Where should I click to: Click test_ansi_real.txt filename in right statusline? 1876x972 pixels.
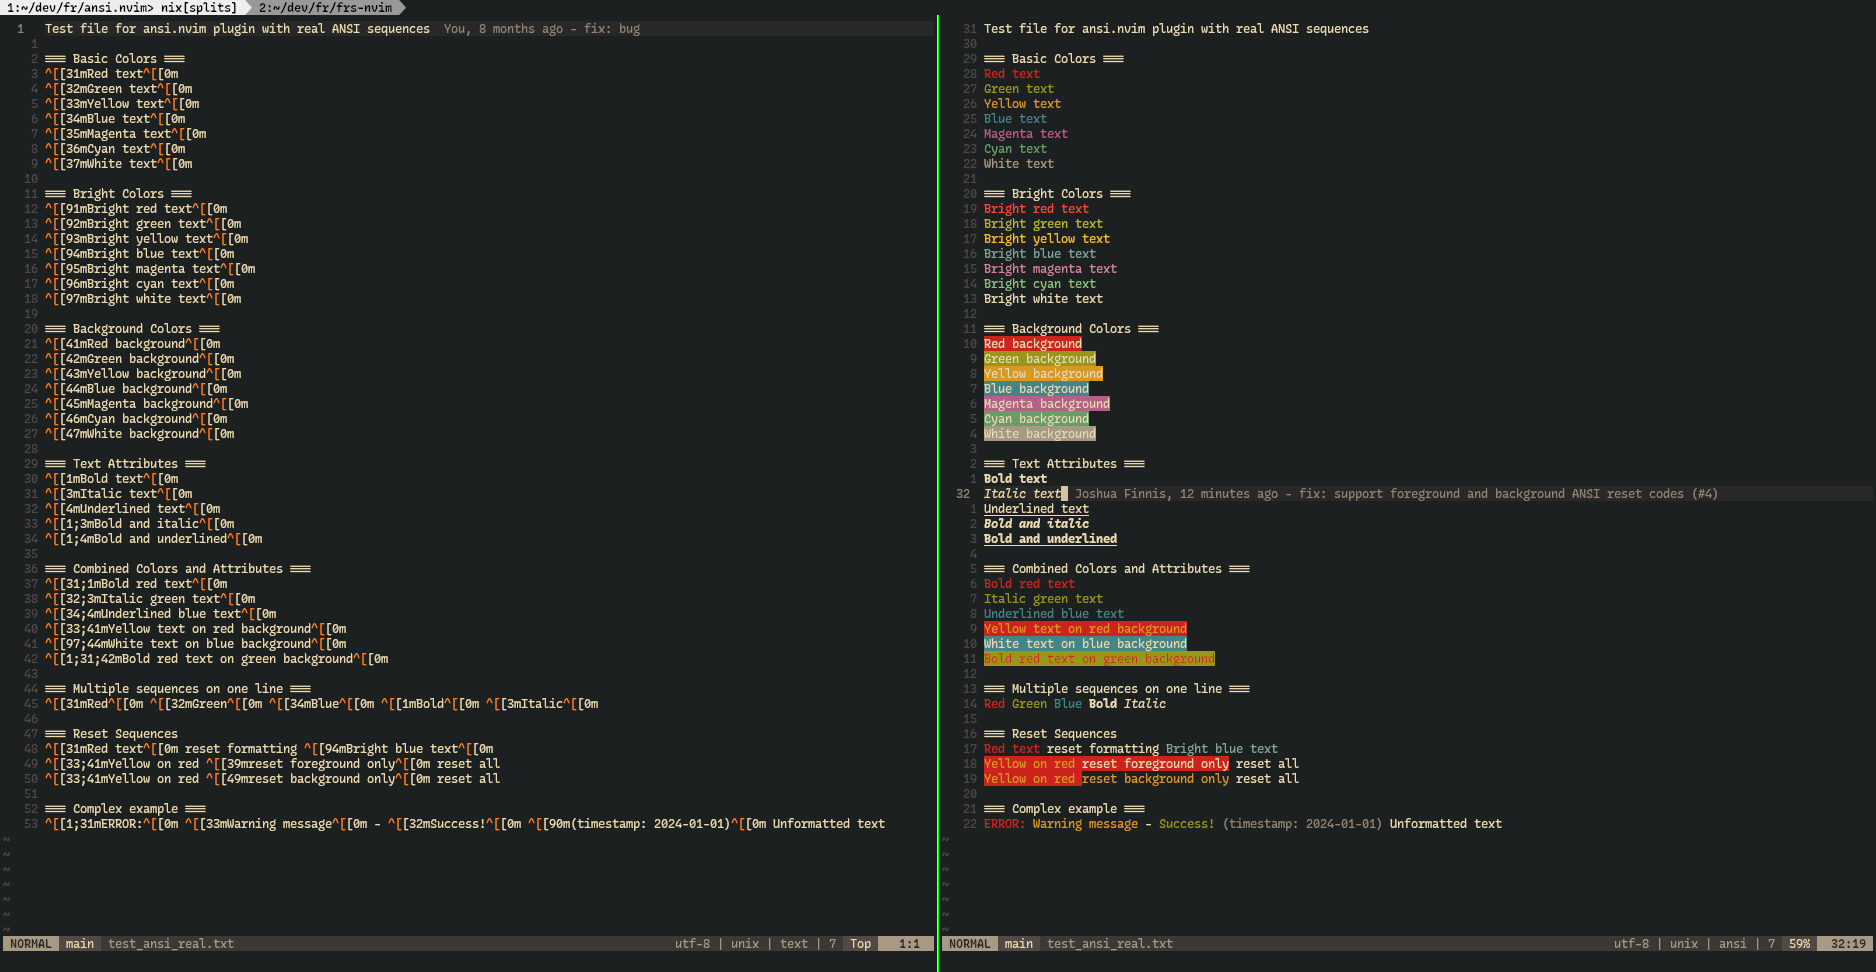tap(1110, 944)
